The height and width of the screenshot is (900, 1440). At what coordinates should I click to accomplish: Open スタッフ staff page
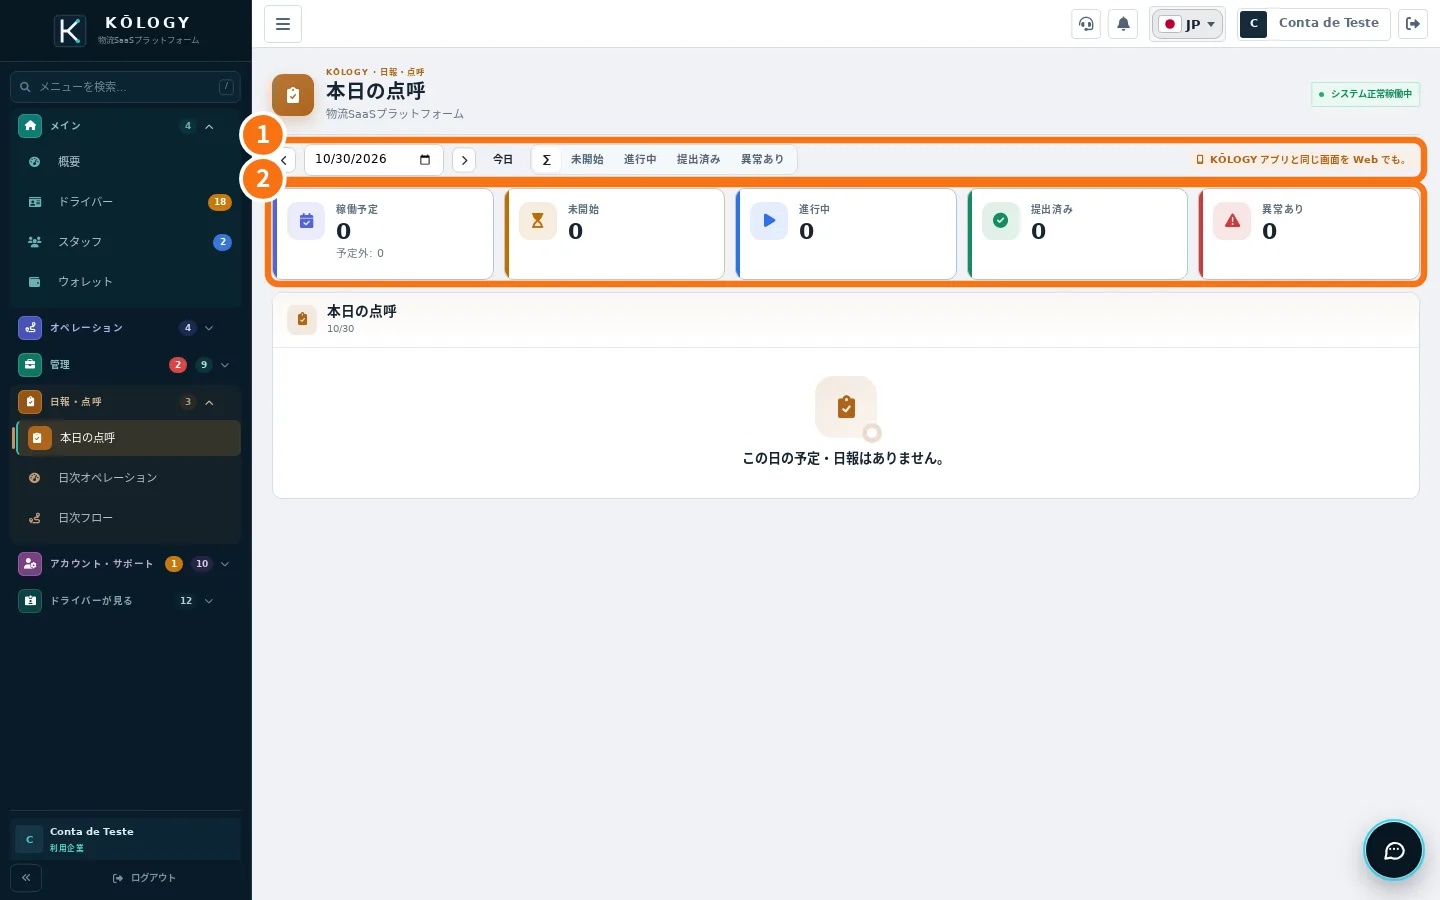(x=126, y=242)
